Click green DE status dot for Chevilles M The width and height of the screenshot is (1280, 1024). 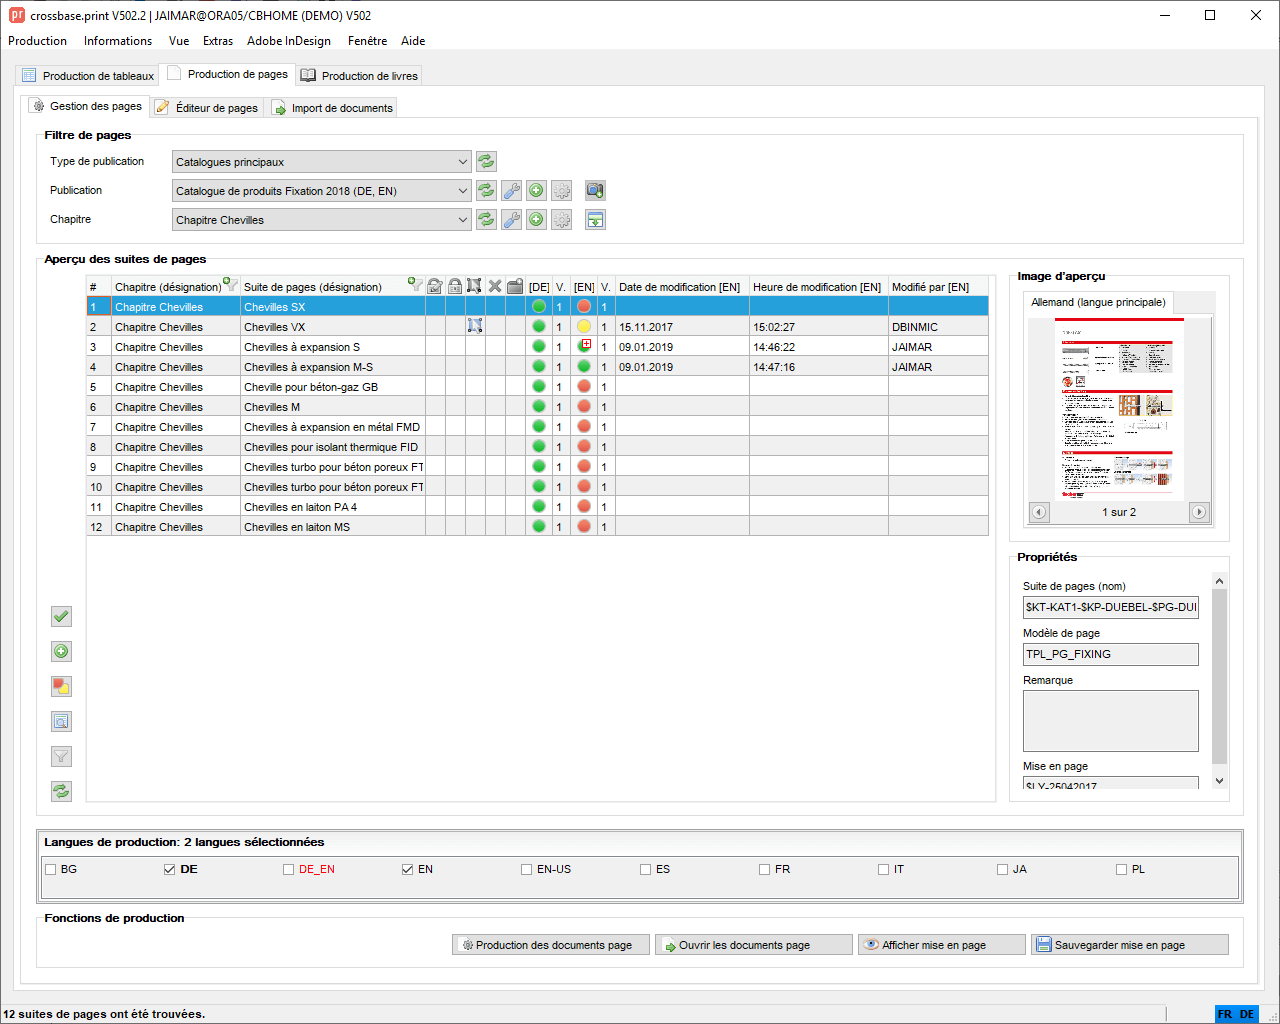[x=539, y=406]
